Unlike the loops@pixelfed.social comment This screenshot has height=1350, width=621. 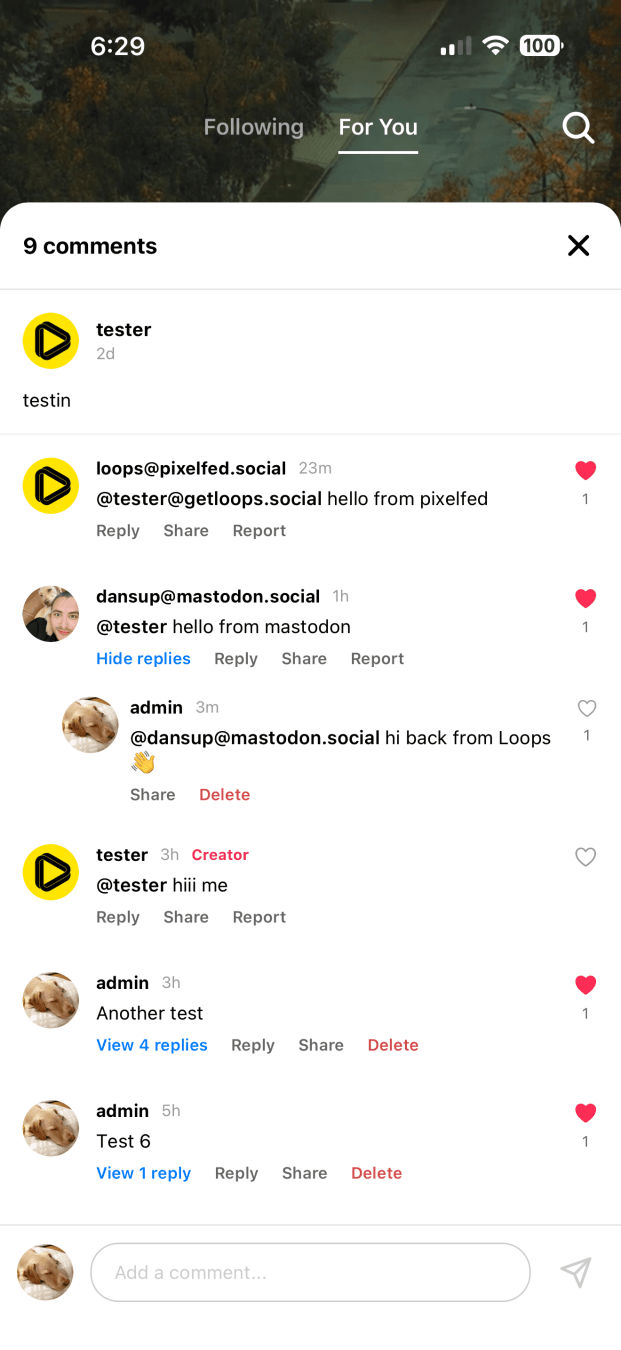[586, 470]
